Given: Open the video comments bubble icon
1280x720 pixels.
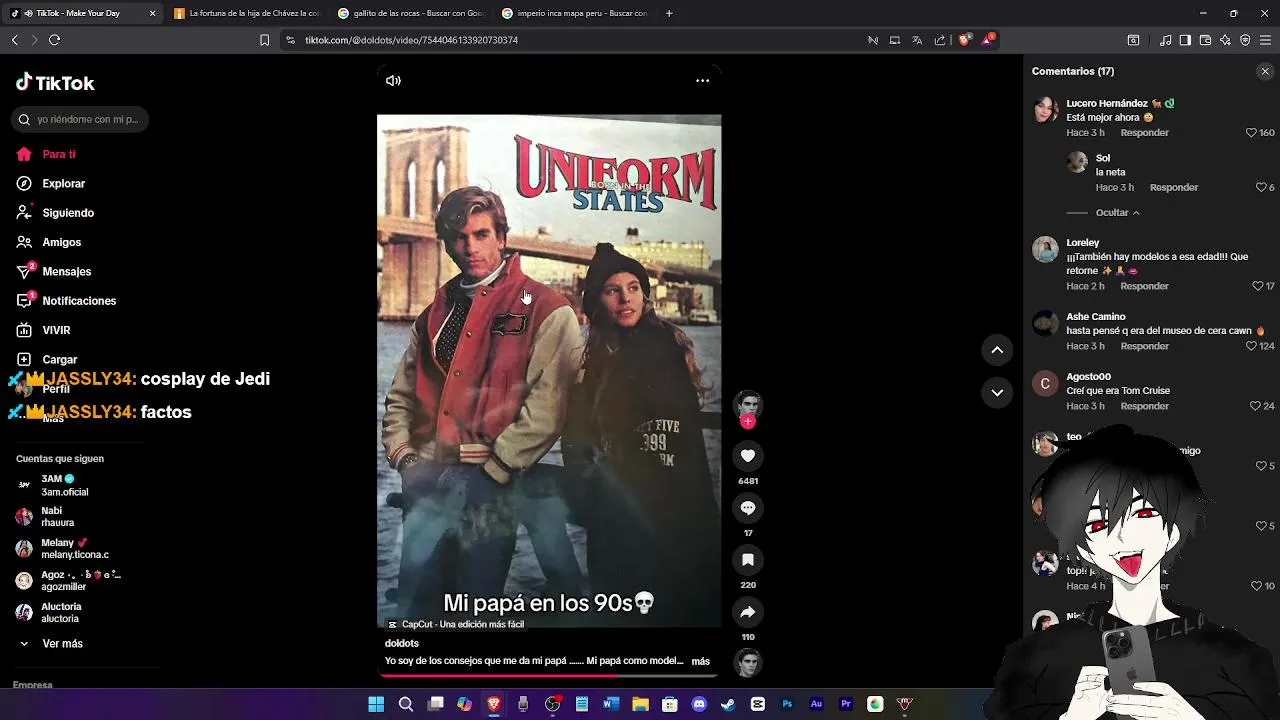Looking at the screenshot, I should pos(748,508).
